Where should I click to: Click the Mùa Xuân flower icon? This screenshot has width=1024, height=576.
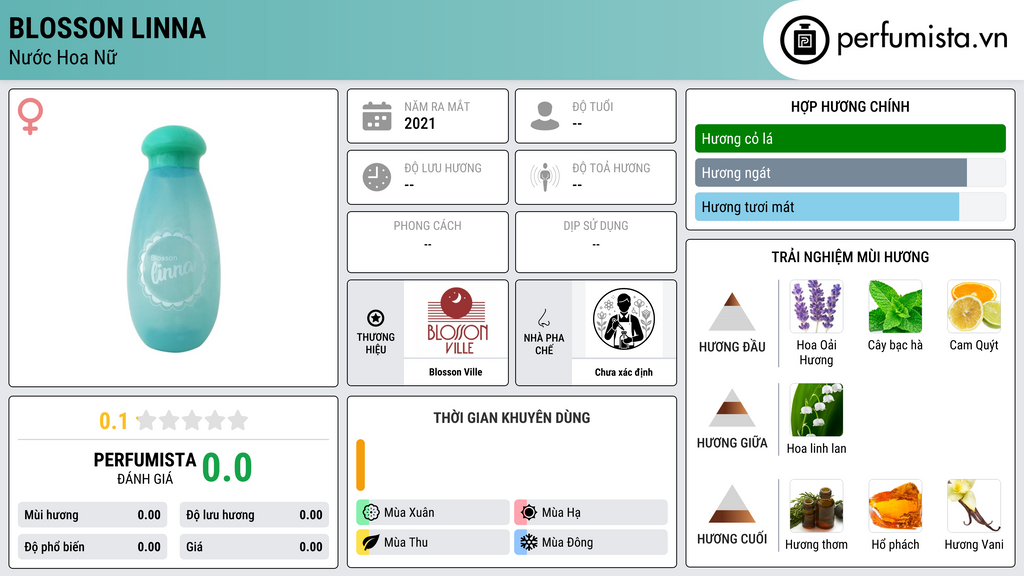coord(371,513)
